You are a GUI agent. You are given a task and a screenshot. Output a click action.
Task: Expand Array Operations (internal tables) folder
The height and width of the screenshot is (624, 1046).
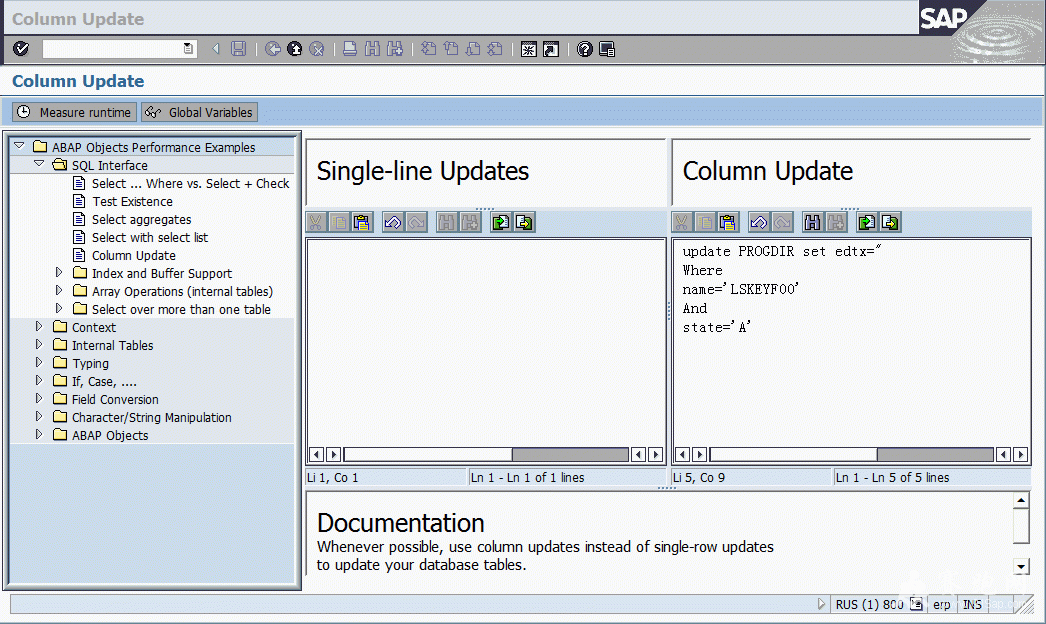coord(59,290)
